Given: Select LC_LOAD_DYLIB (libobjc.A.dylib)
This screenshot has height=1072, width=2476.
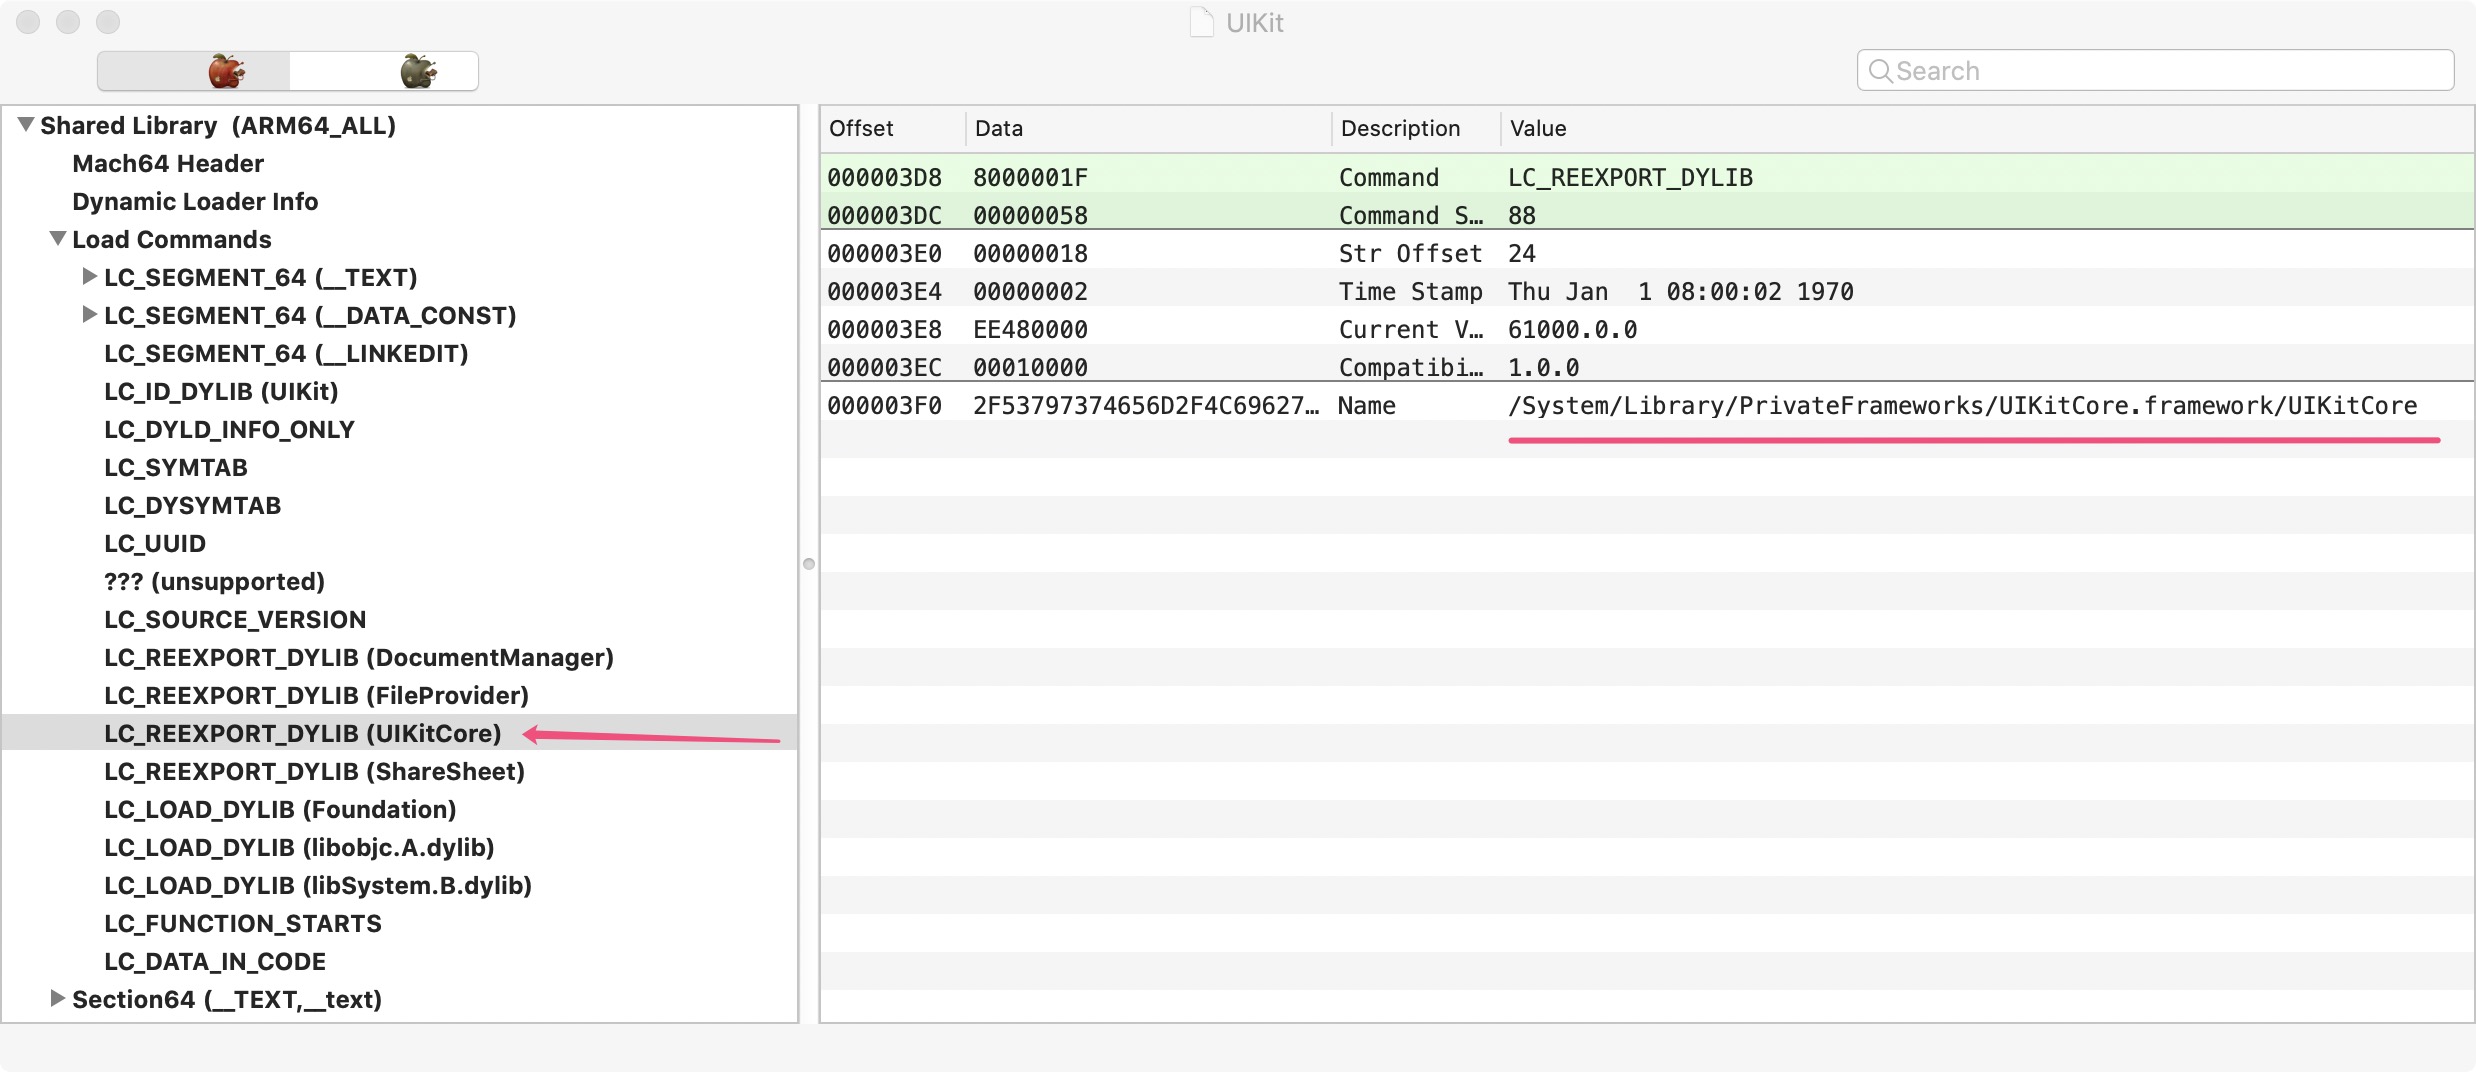Looking at the screenshot, I should tap(299, 847).
